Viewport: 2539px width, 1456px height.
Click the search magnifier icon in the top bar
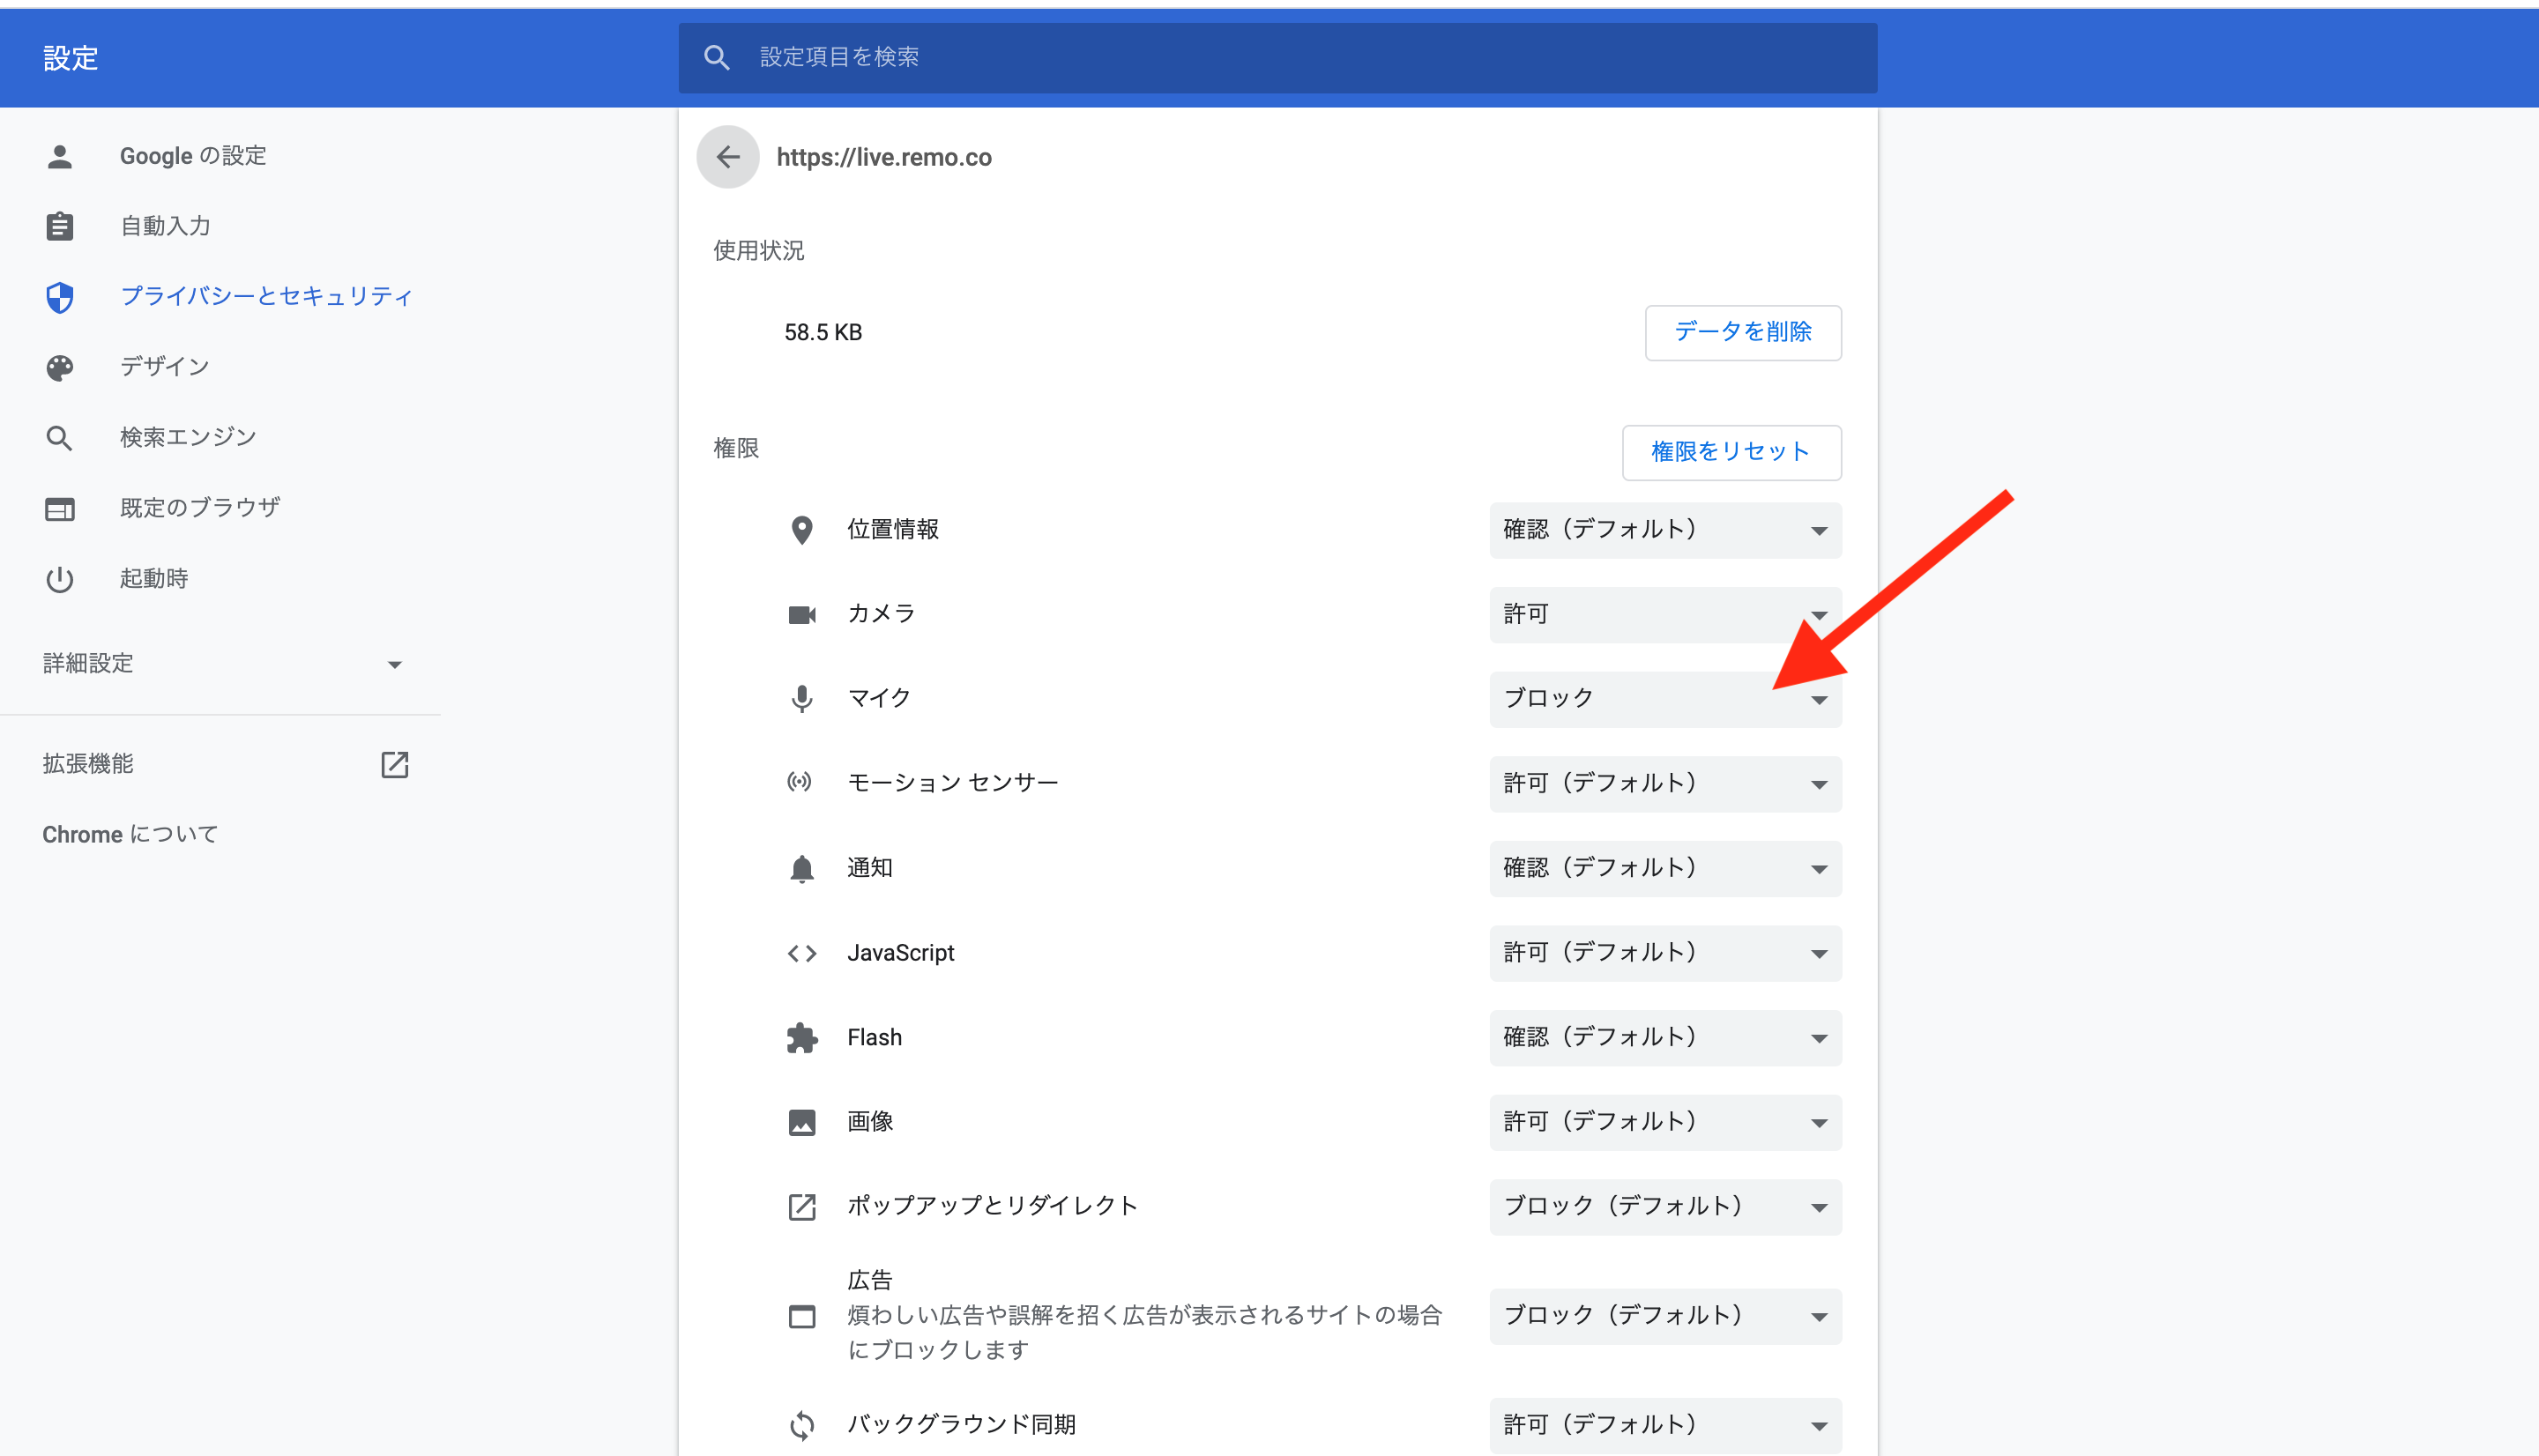tap(716, 57)
